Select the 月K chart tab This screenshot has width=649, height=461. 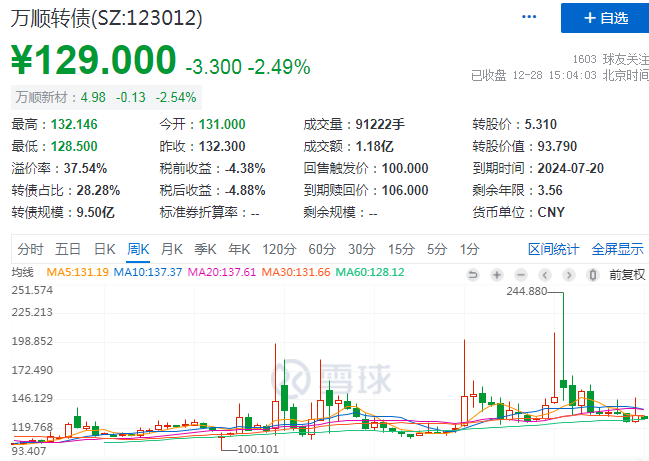point(172,249)
